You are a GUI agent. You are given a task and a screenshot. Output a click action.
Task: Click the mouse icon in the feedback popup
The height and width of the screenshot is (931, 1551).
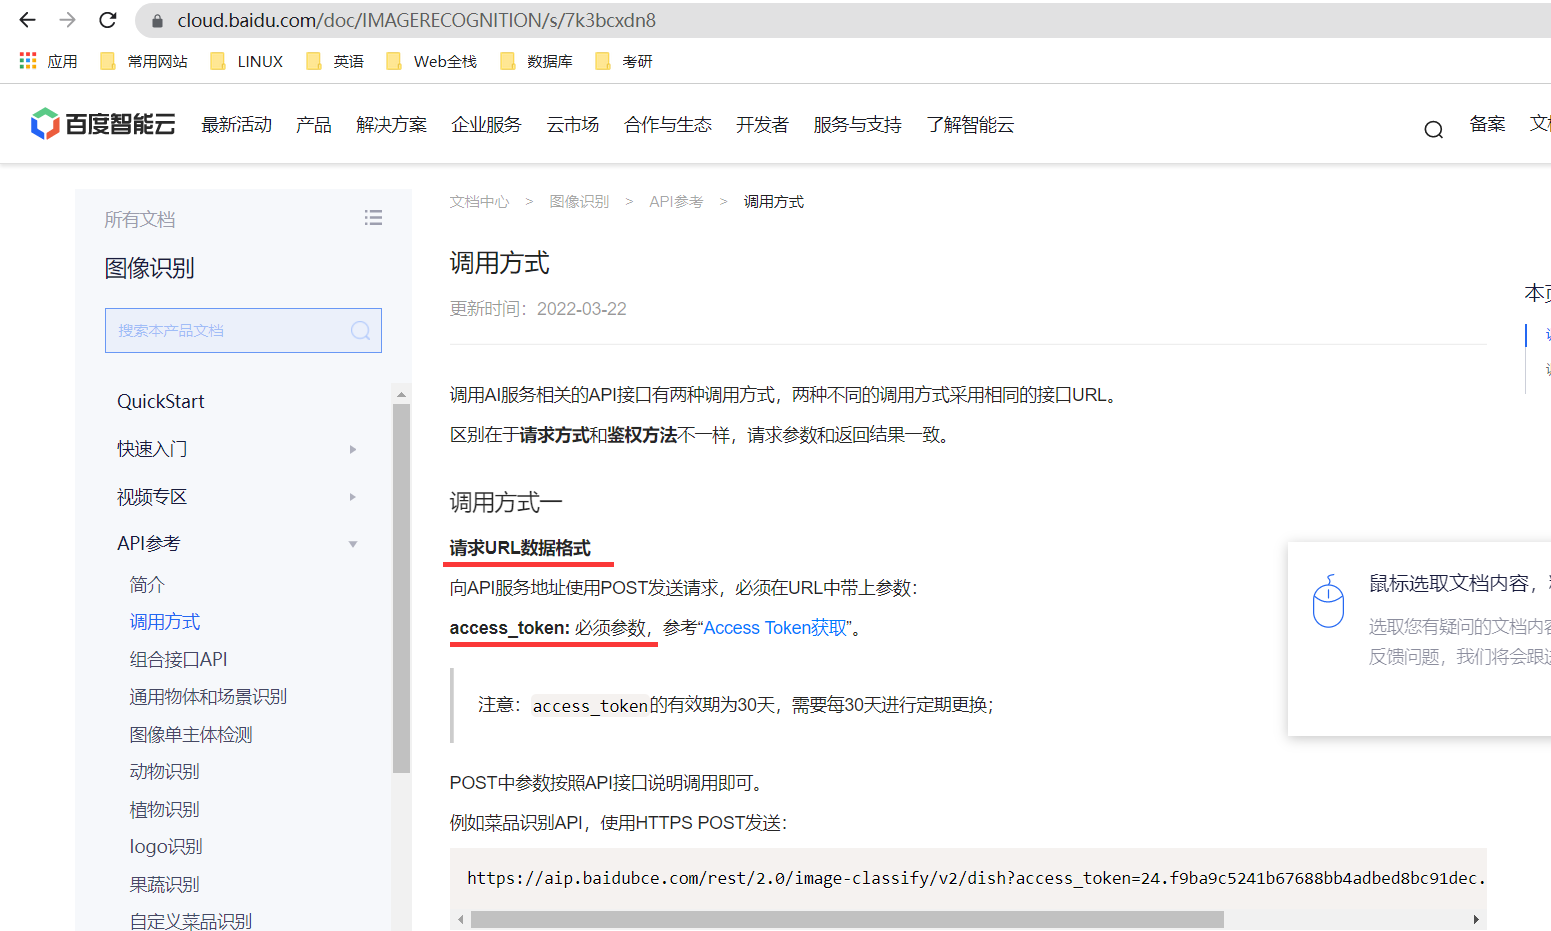(1328, 601)
